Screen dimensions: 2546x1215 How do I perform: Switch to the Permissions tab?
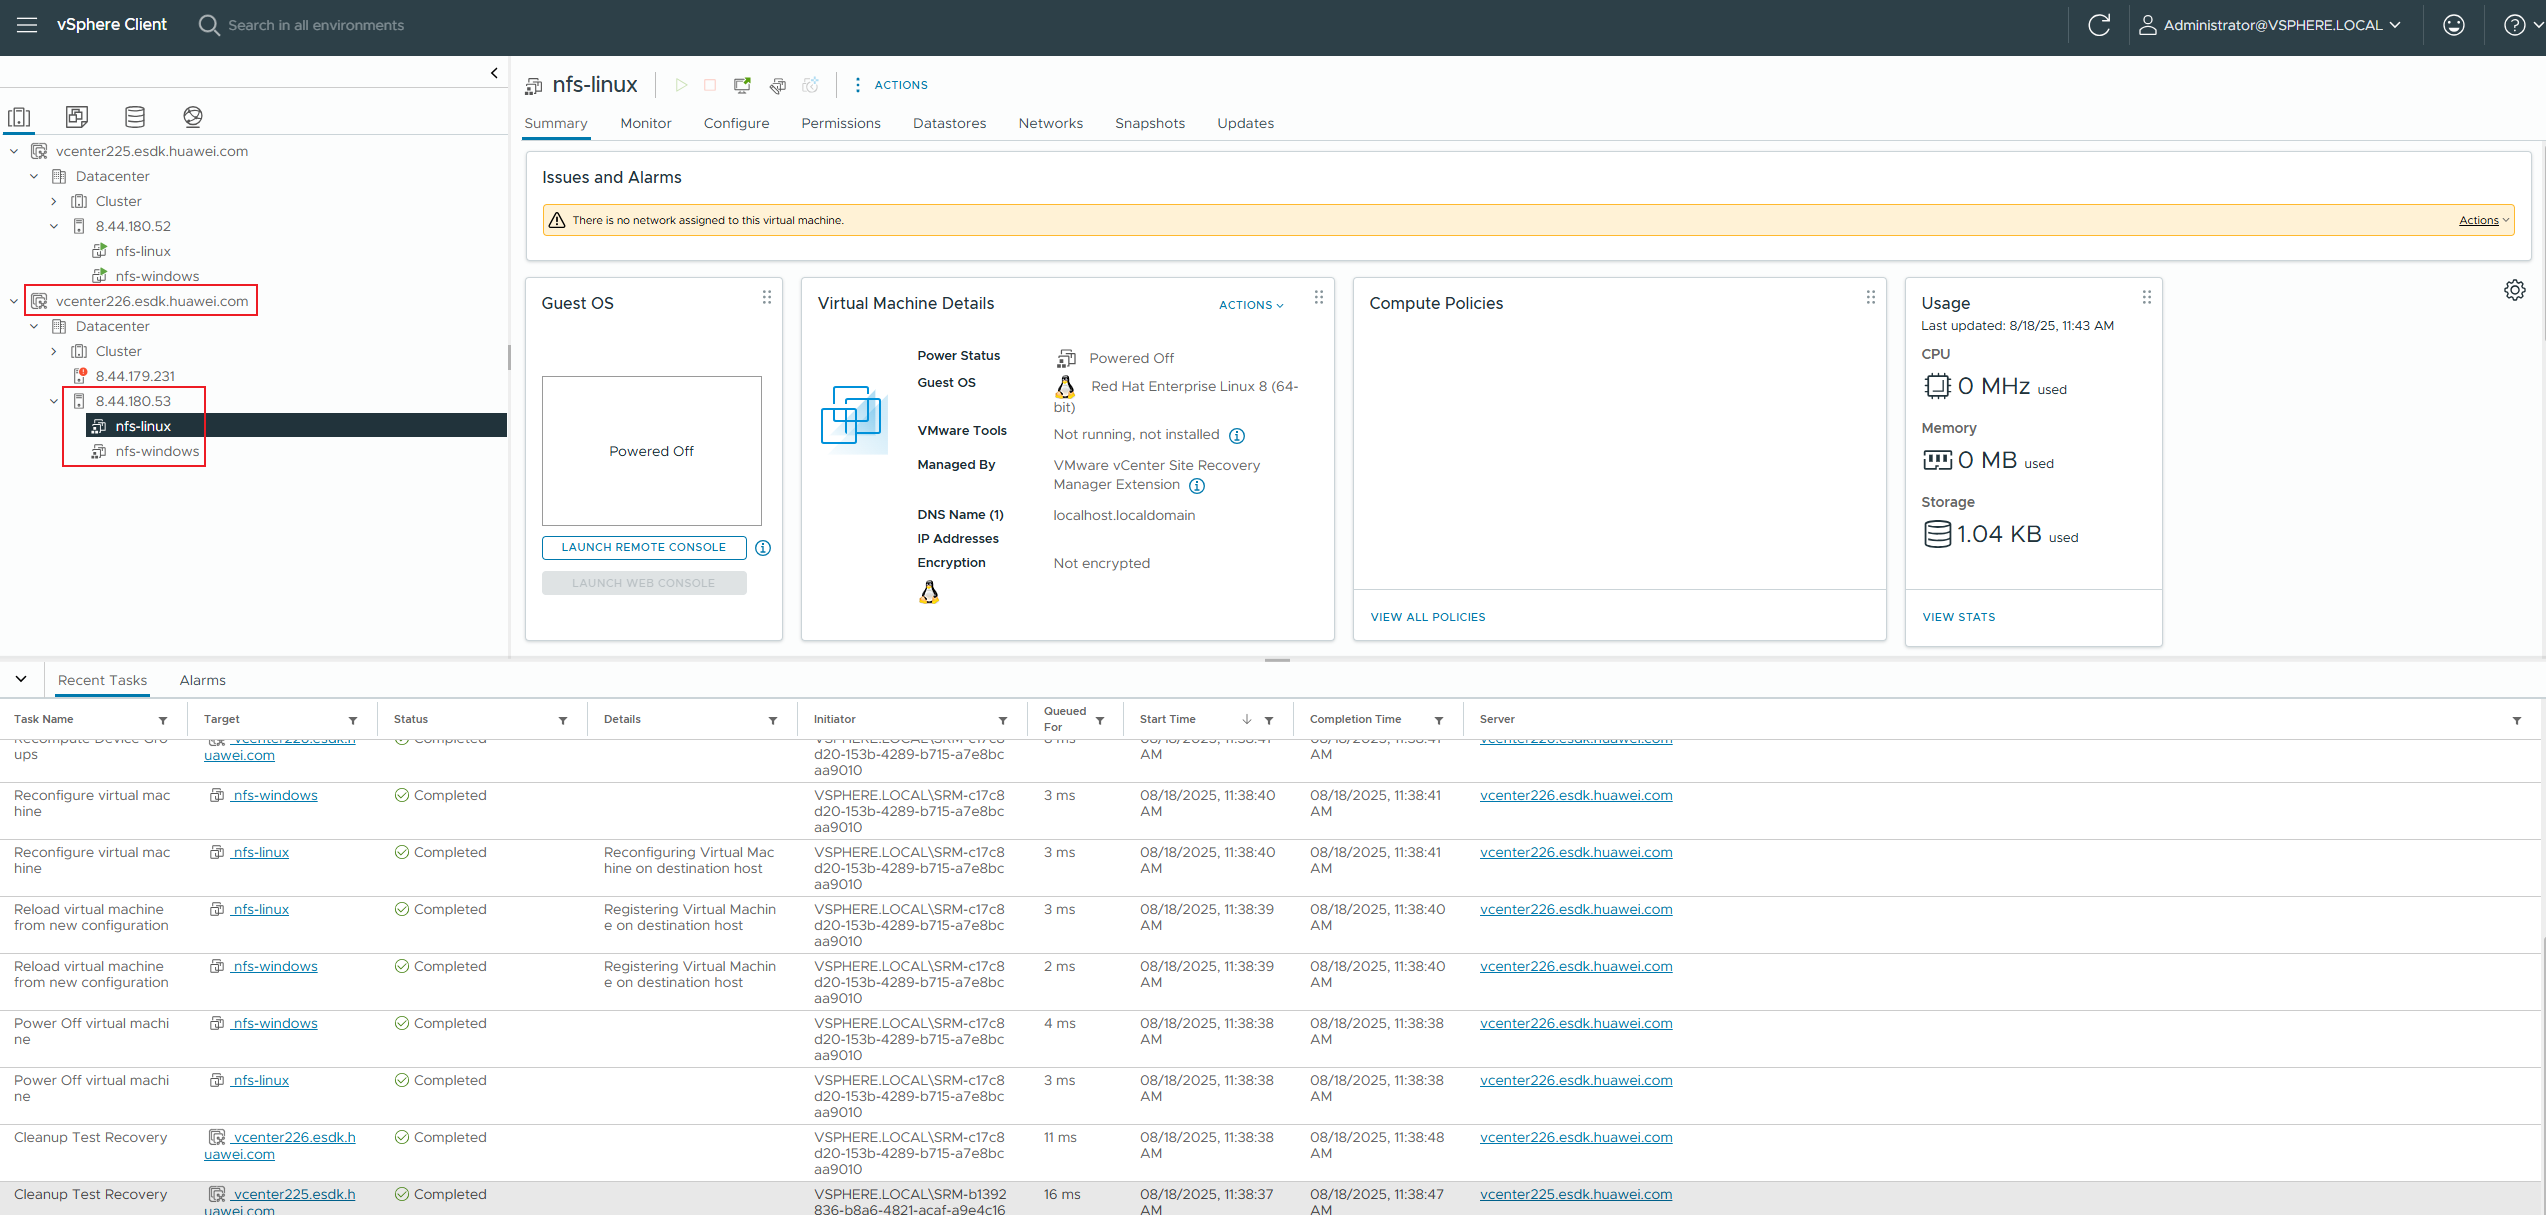841,123
